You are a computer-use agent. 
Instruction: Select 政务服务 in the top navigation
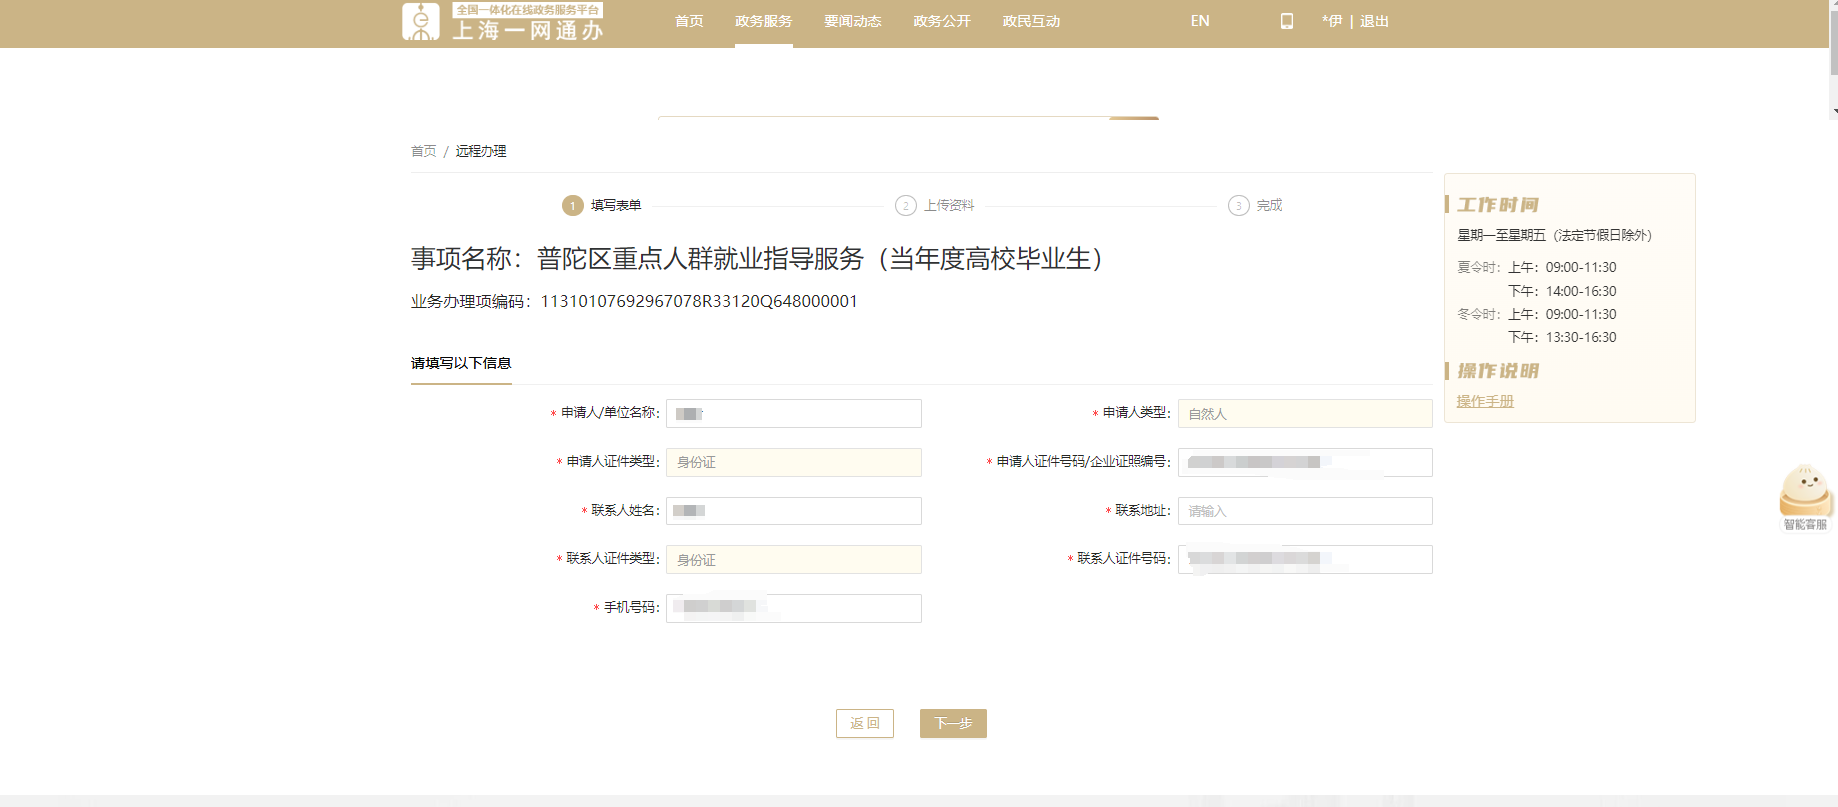(x=763, y=21)
